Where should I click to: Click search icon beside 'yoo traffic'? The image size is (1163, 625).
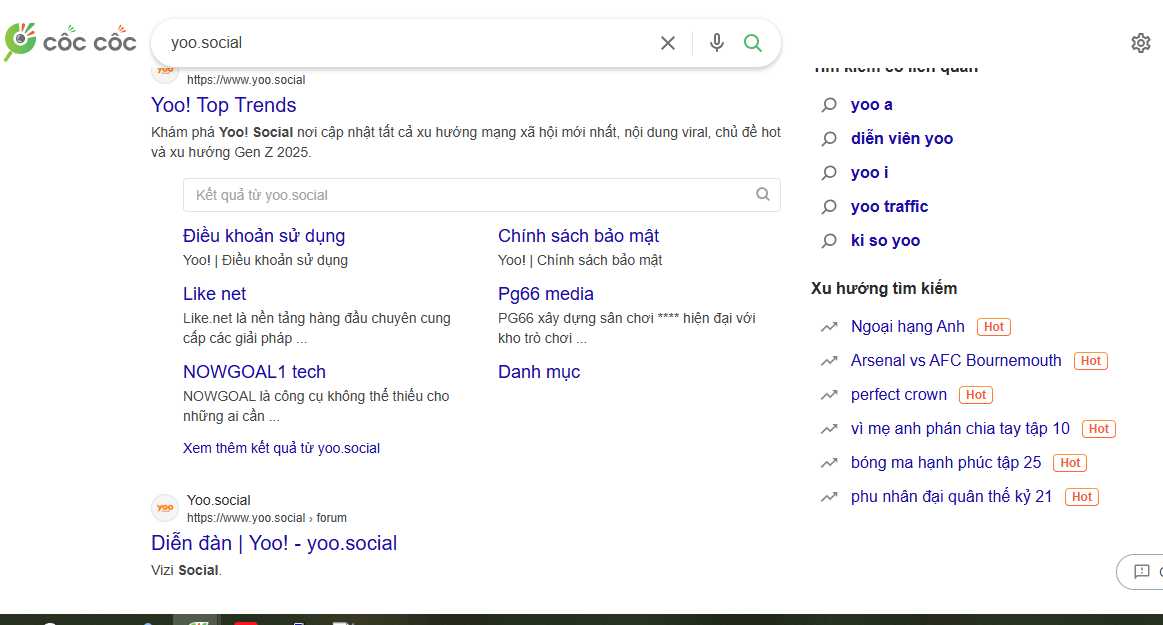(x=829, y=207)
